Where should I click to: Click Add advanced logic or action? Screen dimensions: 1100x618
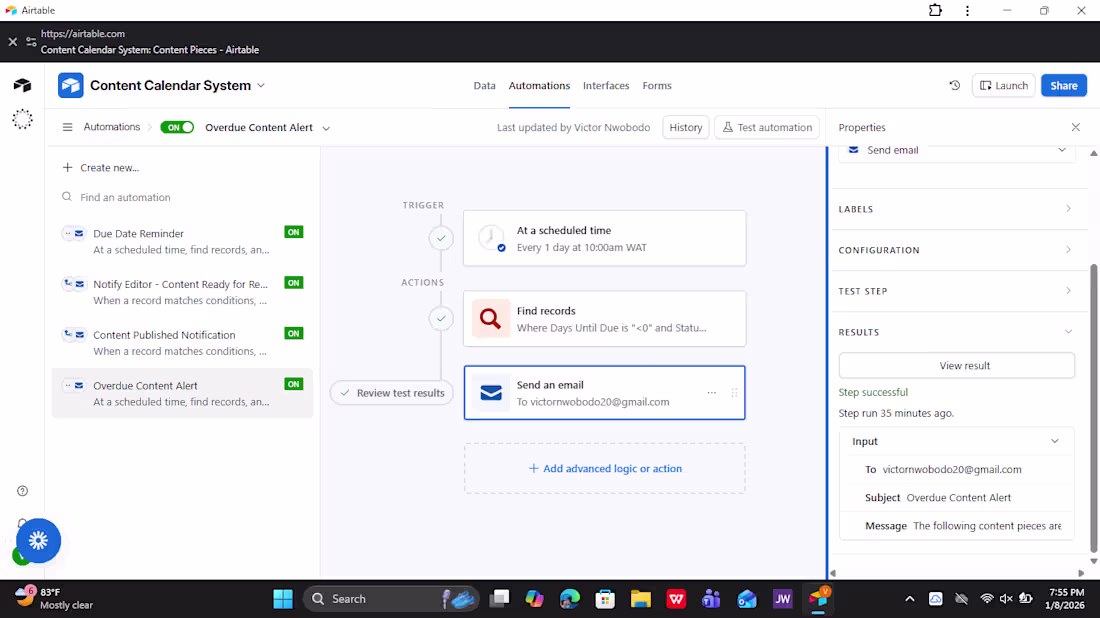click(605, 469)
